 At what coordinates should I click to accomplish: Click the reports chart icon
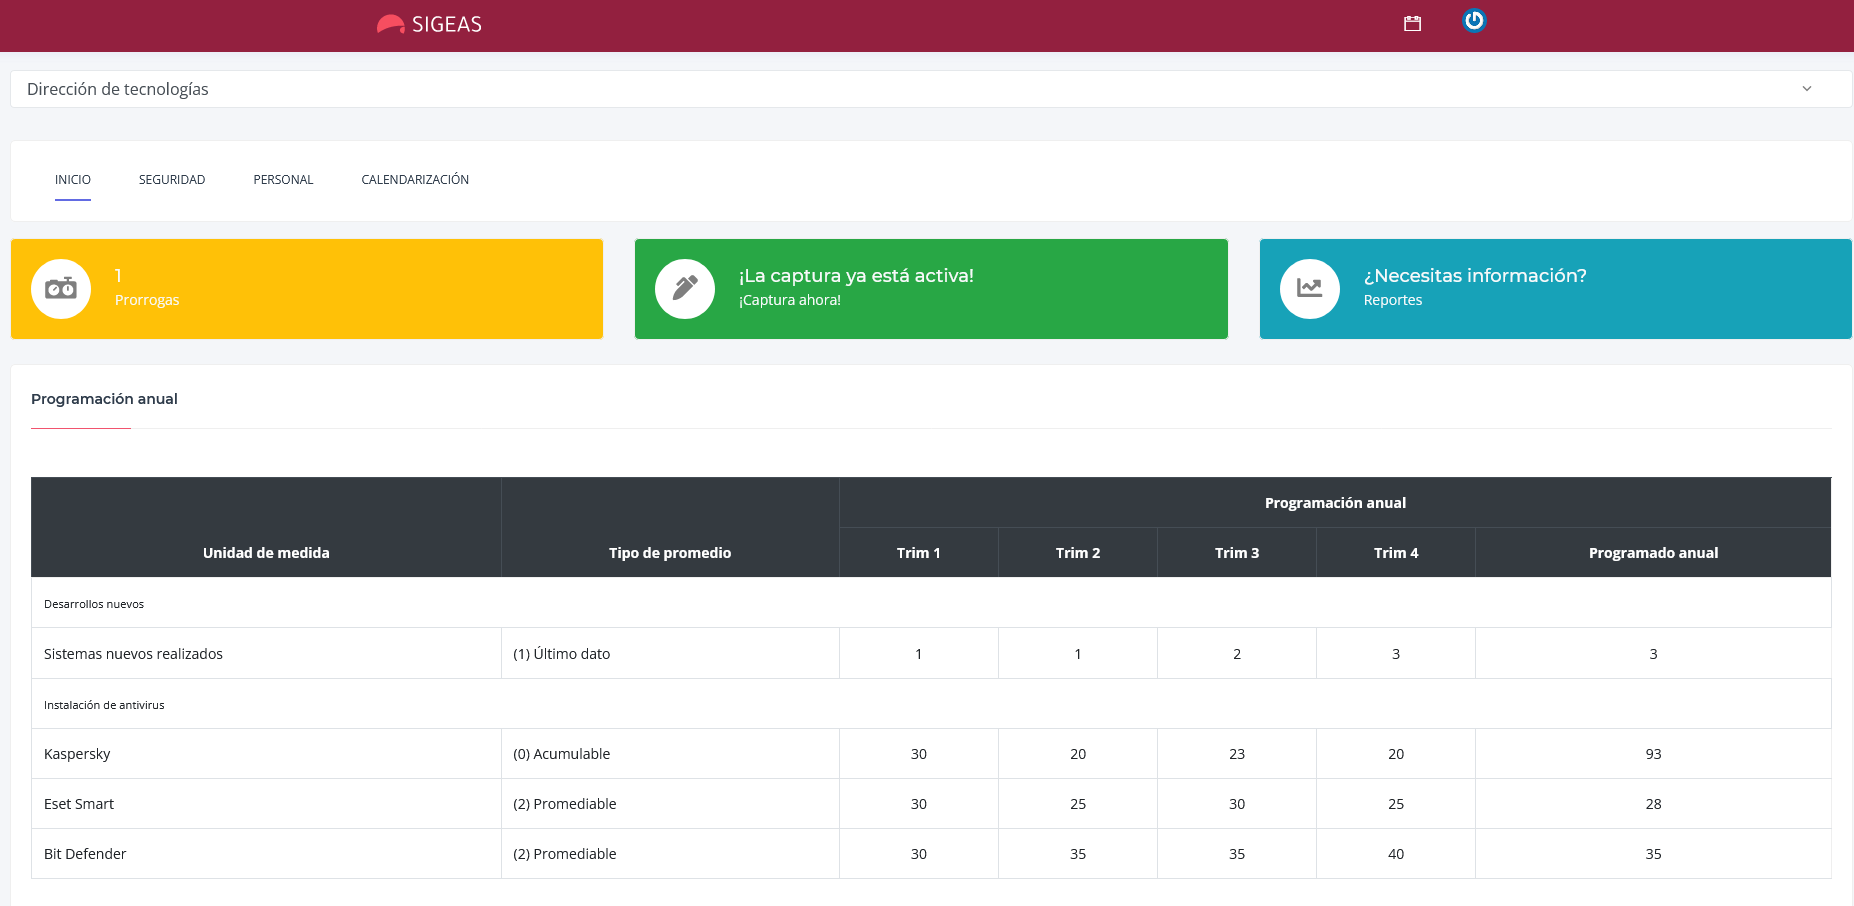tap(1310, 289)
